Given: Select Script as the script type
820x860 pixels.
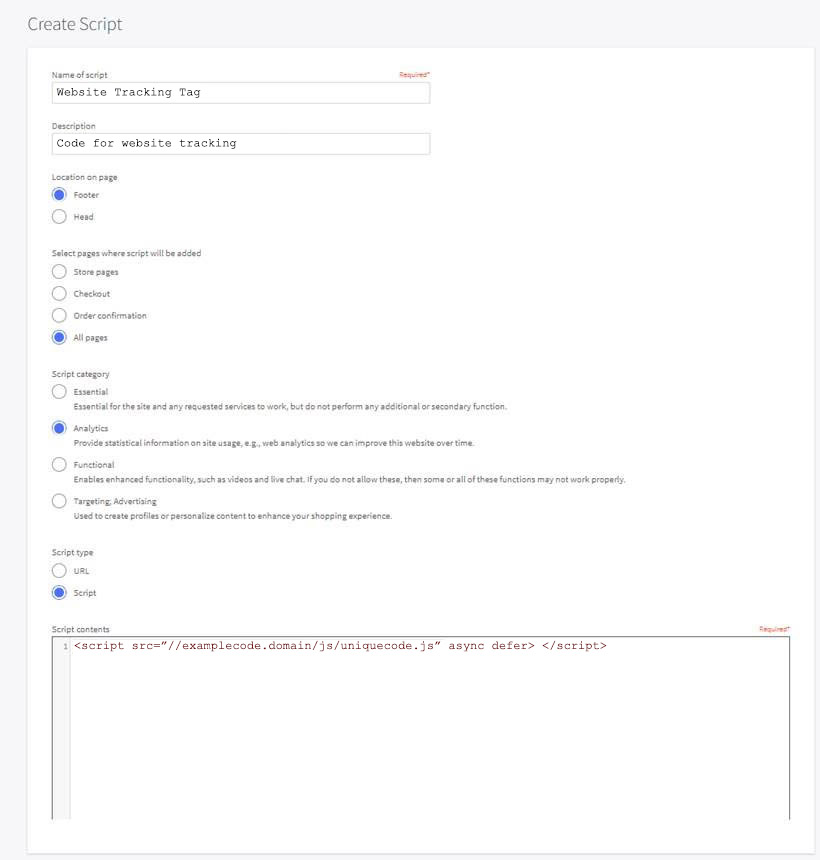Looking at the screenshot, I should pyautogui.click(x=59, y=592).
